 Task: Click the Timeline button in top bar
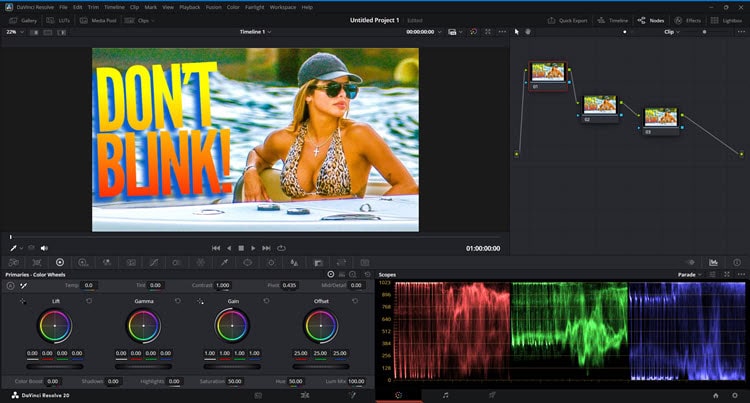click(x=612, y=21)
